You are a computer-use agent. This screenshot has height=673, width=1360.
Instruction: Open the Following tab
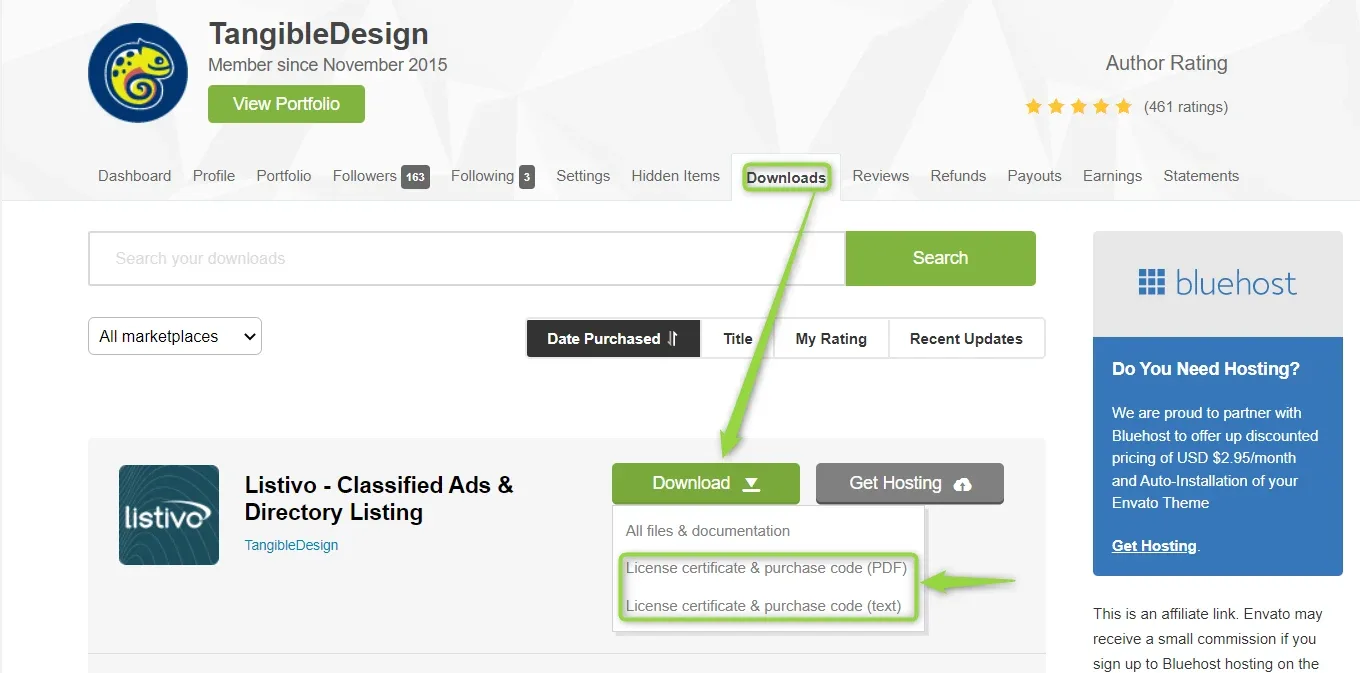[482, 176]
